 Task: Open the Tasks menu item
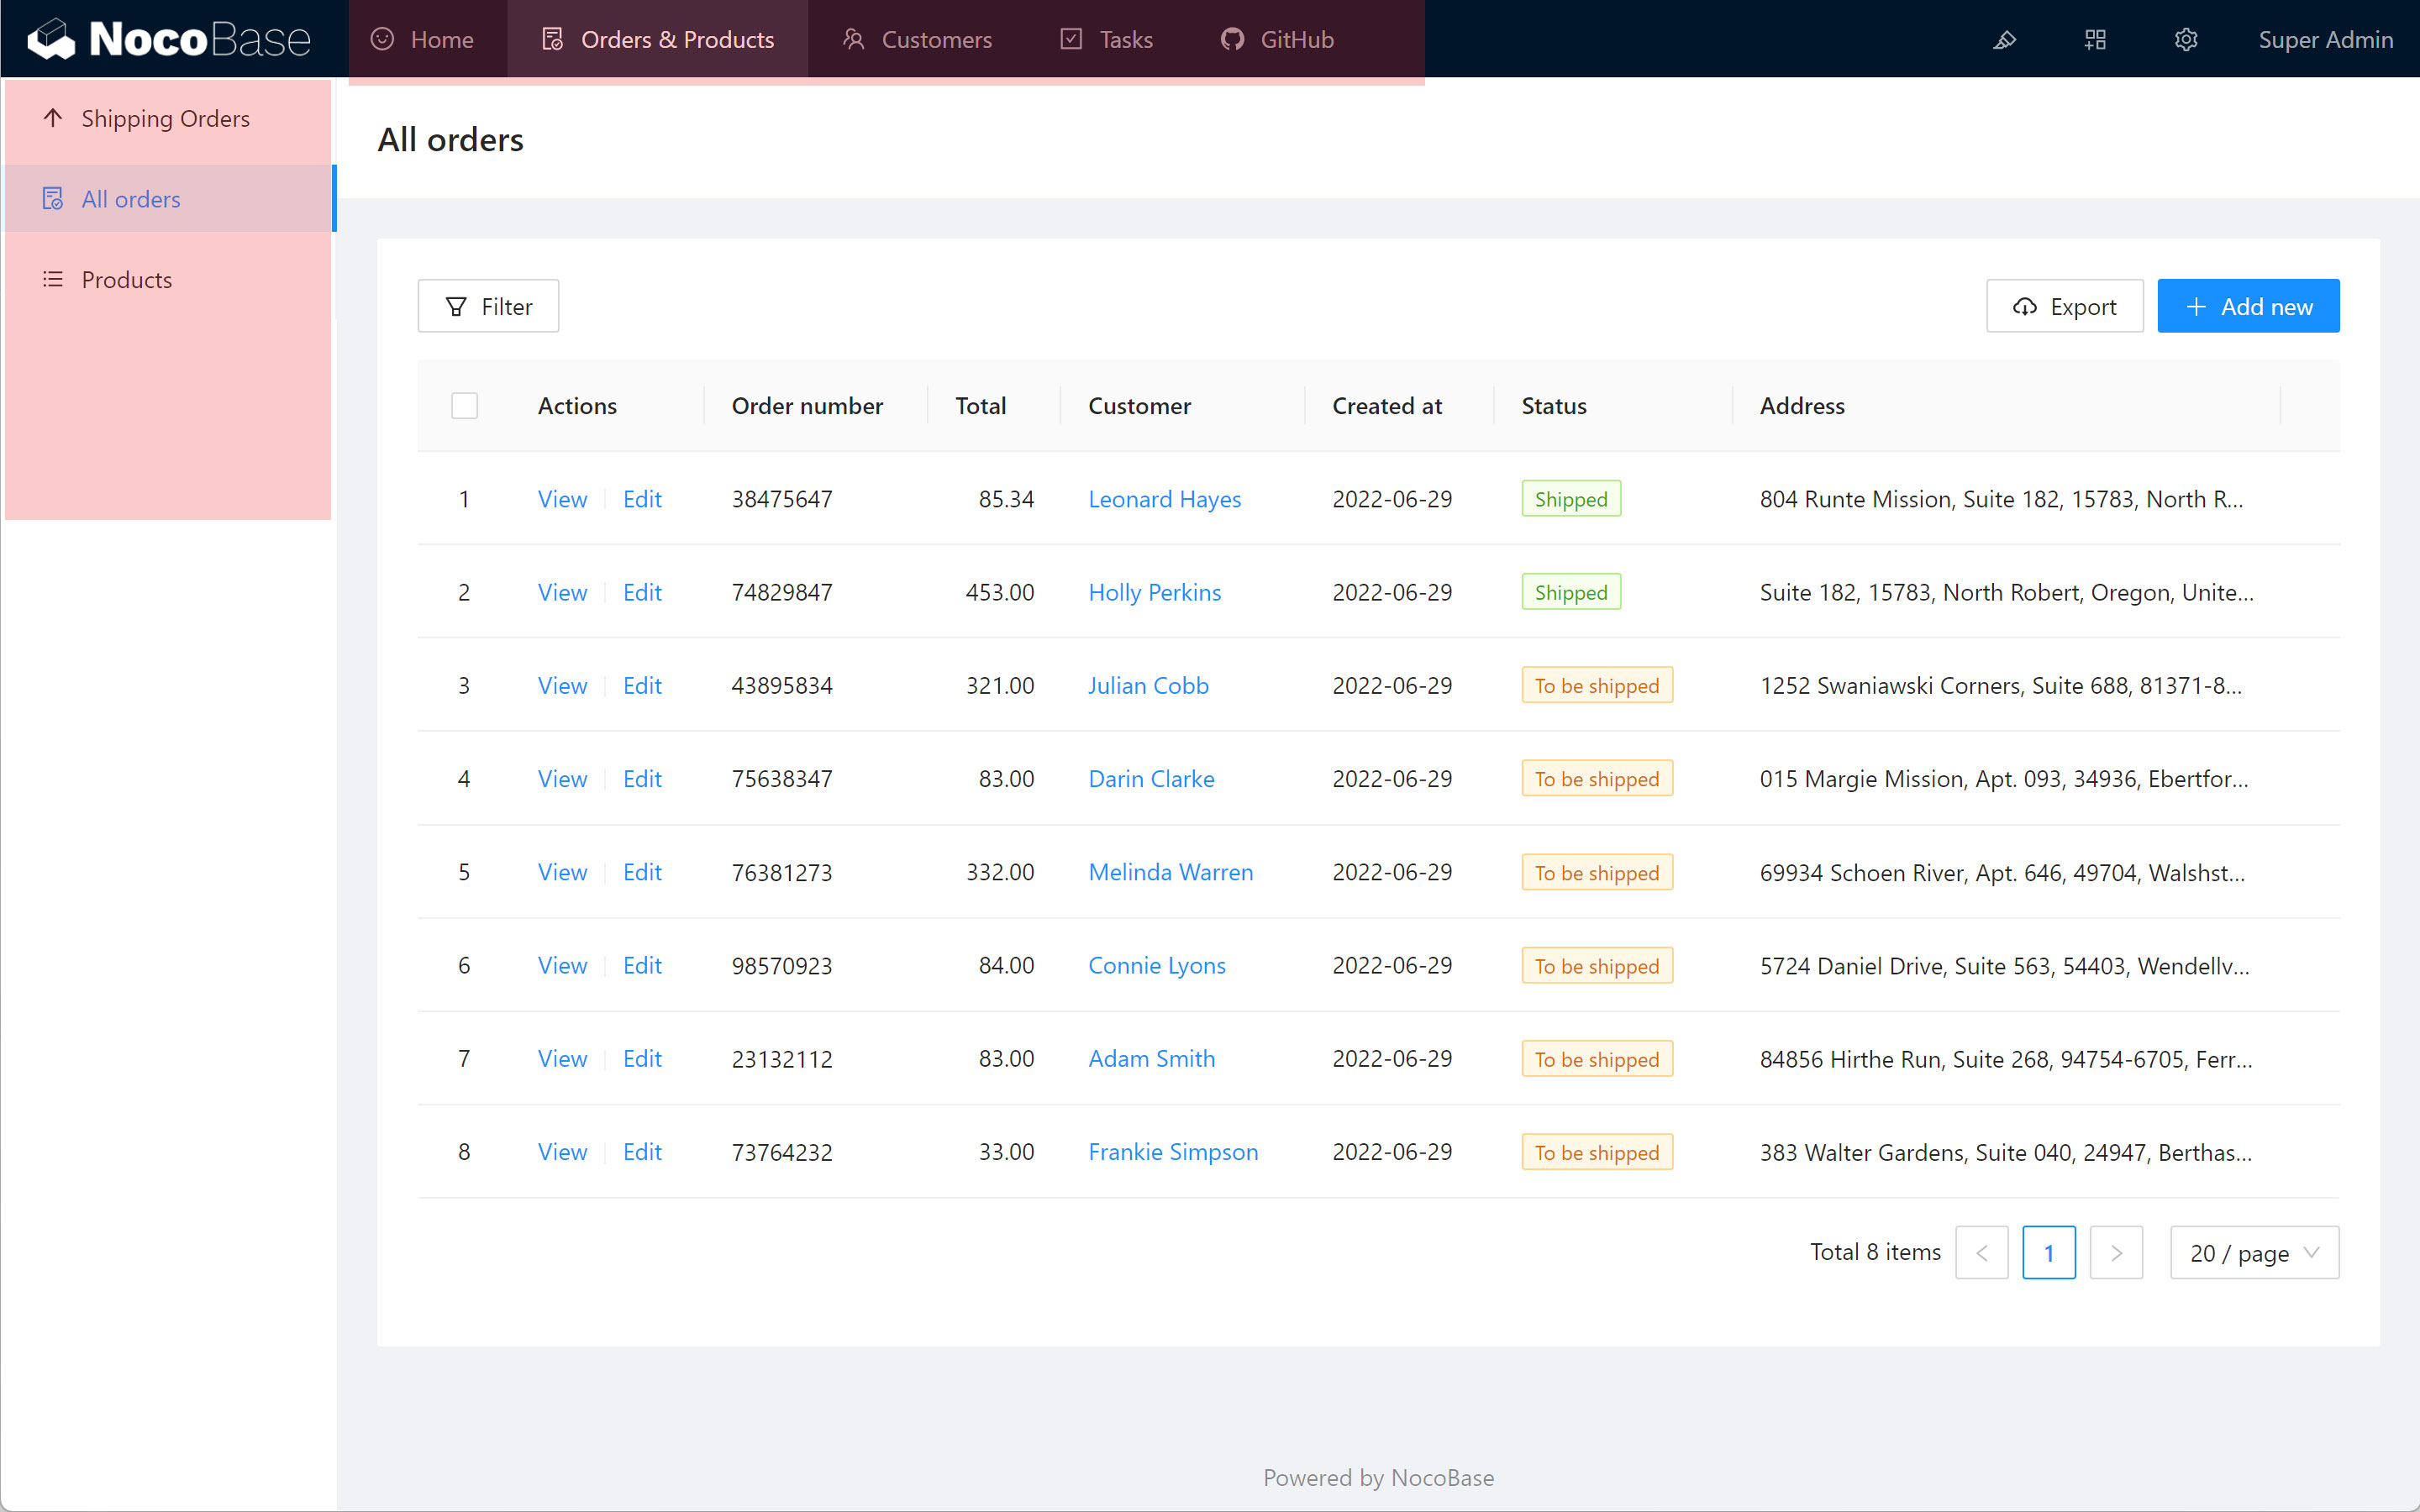coord(1106,40)
